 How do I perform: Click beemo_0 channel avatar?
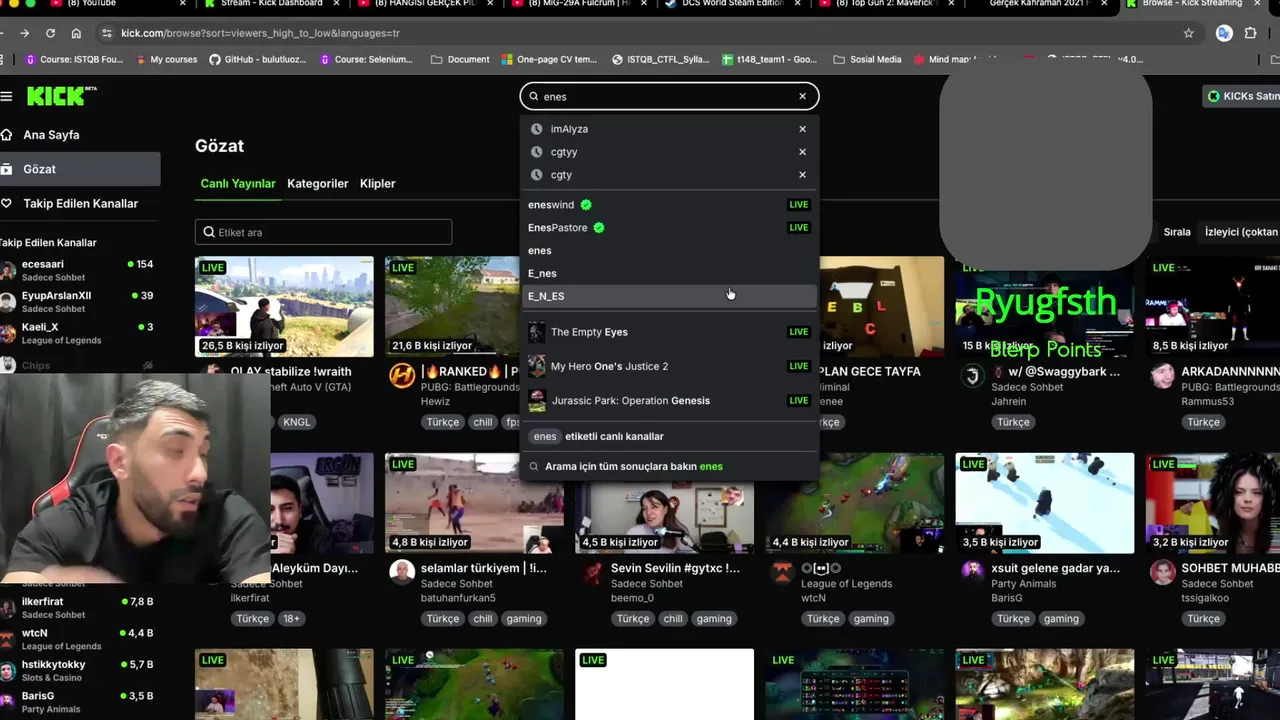(x=592, y=573)
